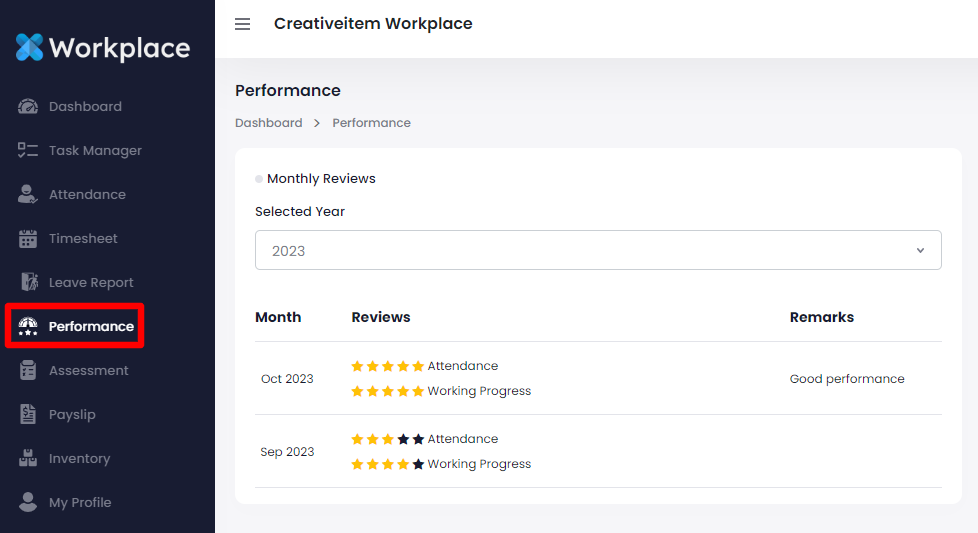Click the Workplace logo
The height and width of the screenshot is (533, 978).
(x=103, y=48)
